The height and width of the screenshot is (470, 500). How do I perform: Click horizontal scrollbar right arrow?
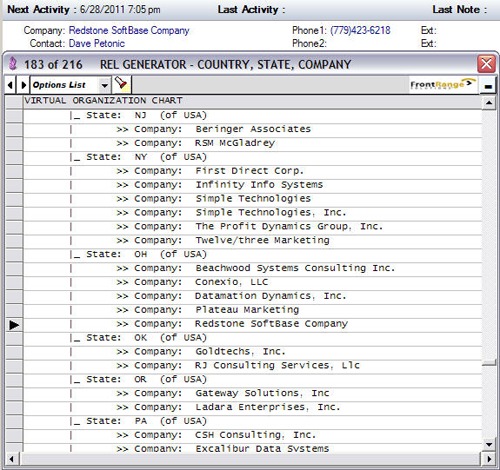pos(489,459)
